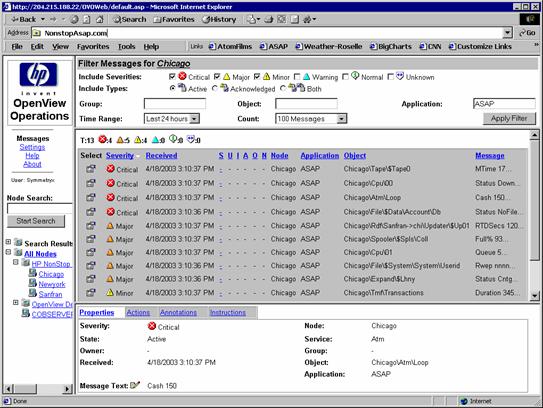Screen dimensions: 543x408
Task: Click the Stop icon in the toolbar
Action: point(75,19)
